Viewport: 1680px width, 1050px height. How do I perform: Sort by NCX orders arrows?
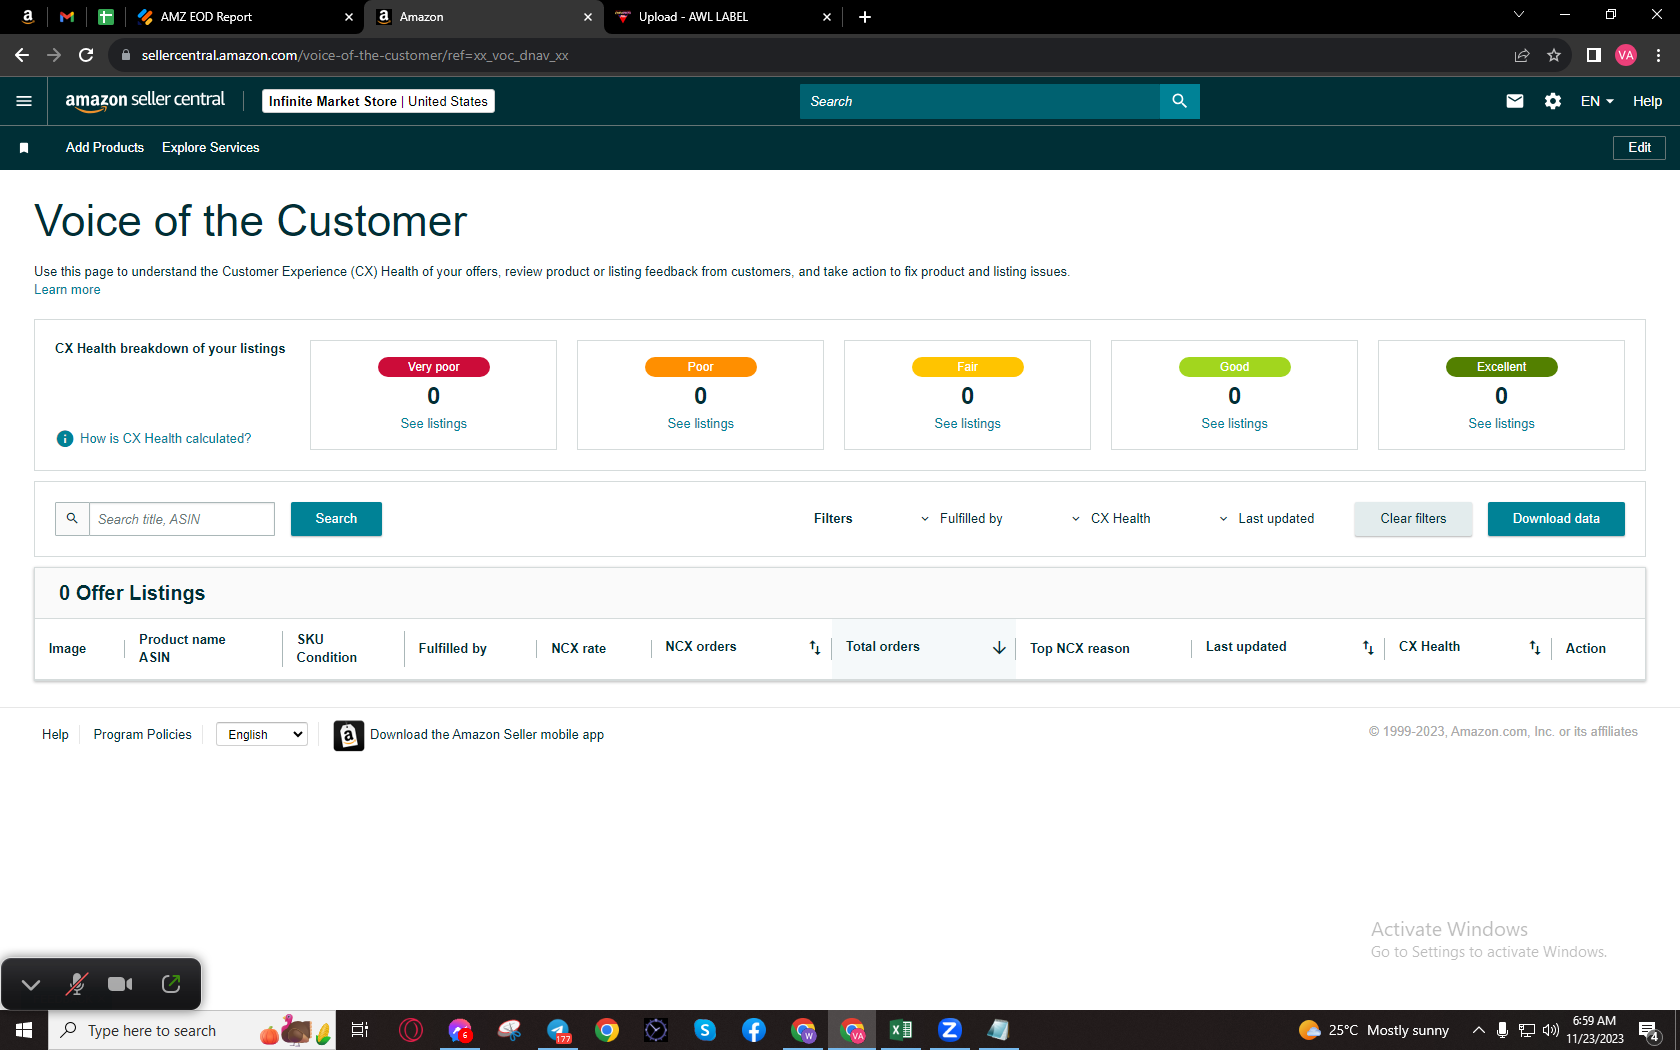tap(815, 648)
